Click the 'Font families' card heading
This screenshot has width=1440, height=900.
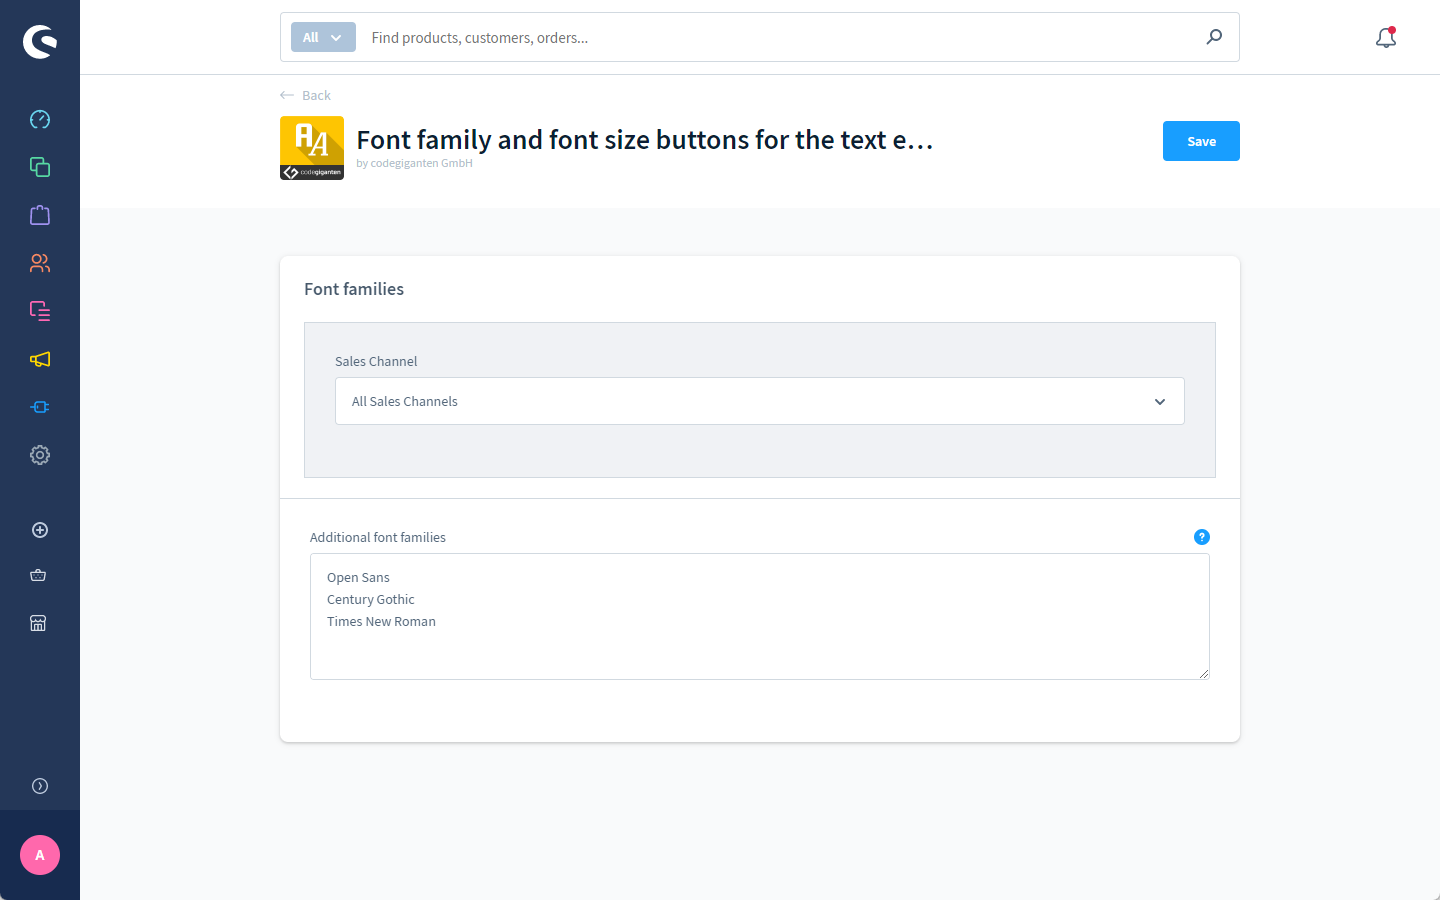pos(354,289)
